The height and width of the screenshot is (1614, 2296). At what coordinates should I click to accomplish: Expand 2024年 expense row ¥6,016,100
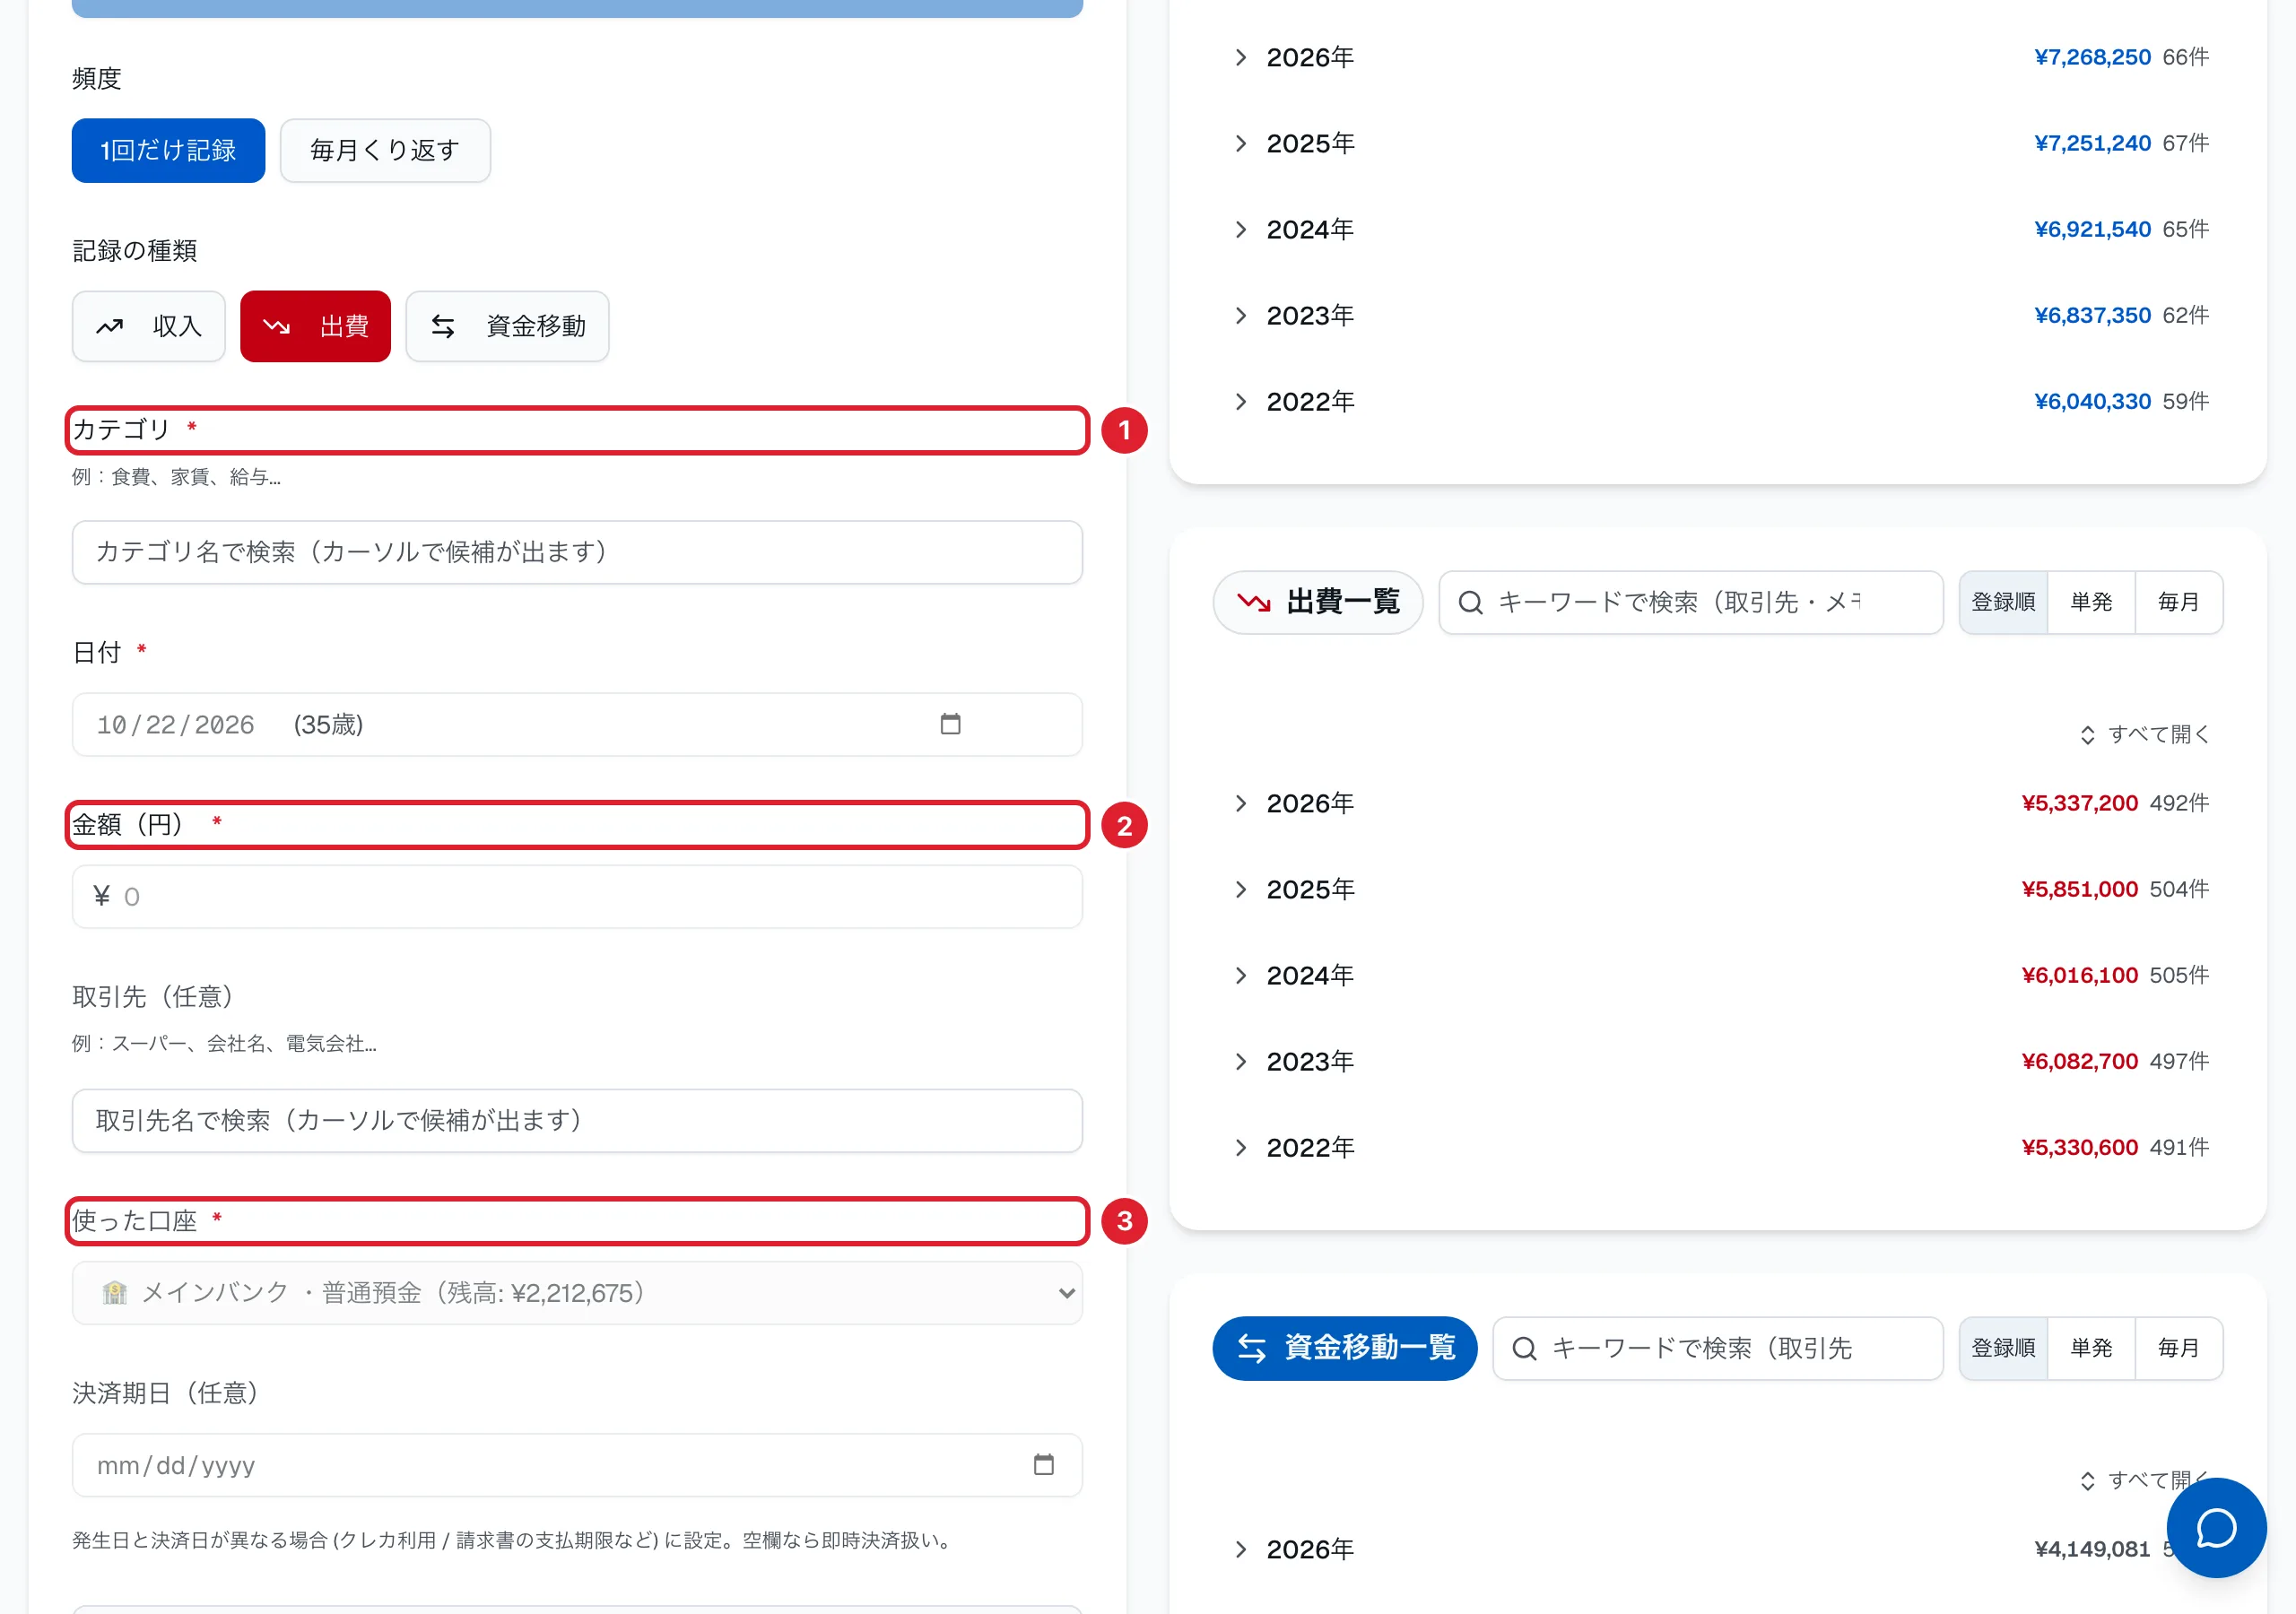(1719, 976)
